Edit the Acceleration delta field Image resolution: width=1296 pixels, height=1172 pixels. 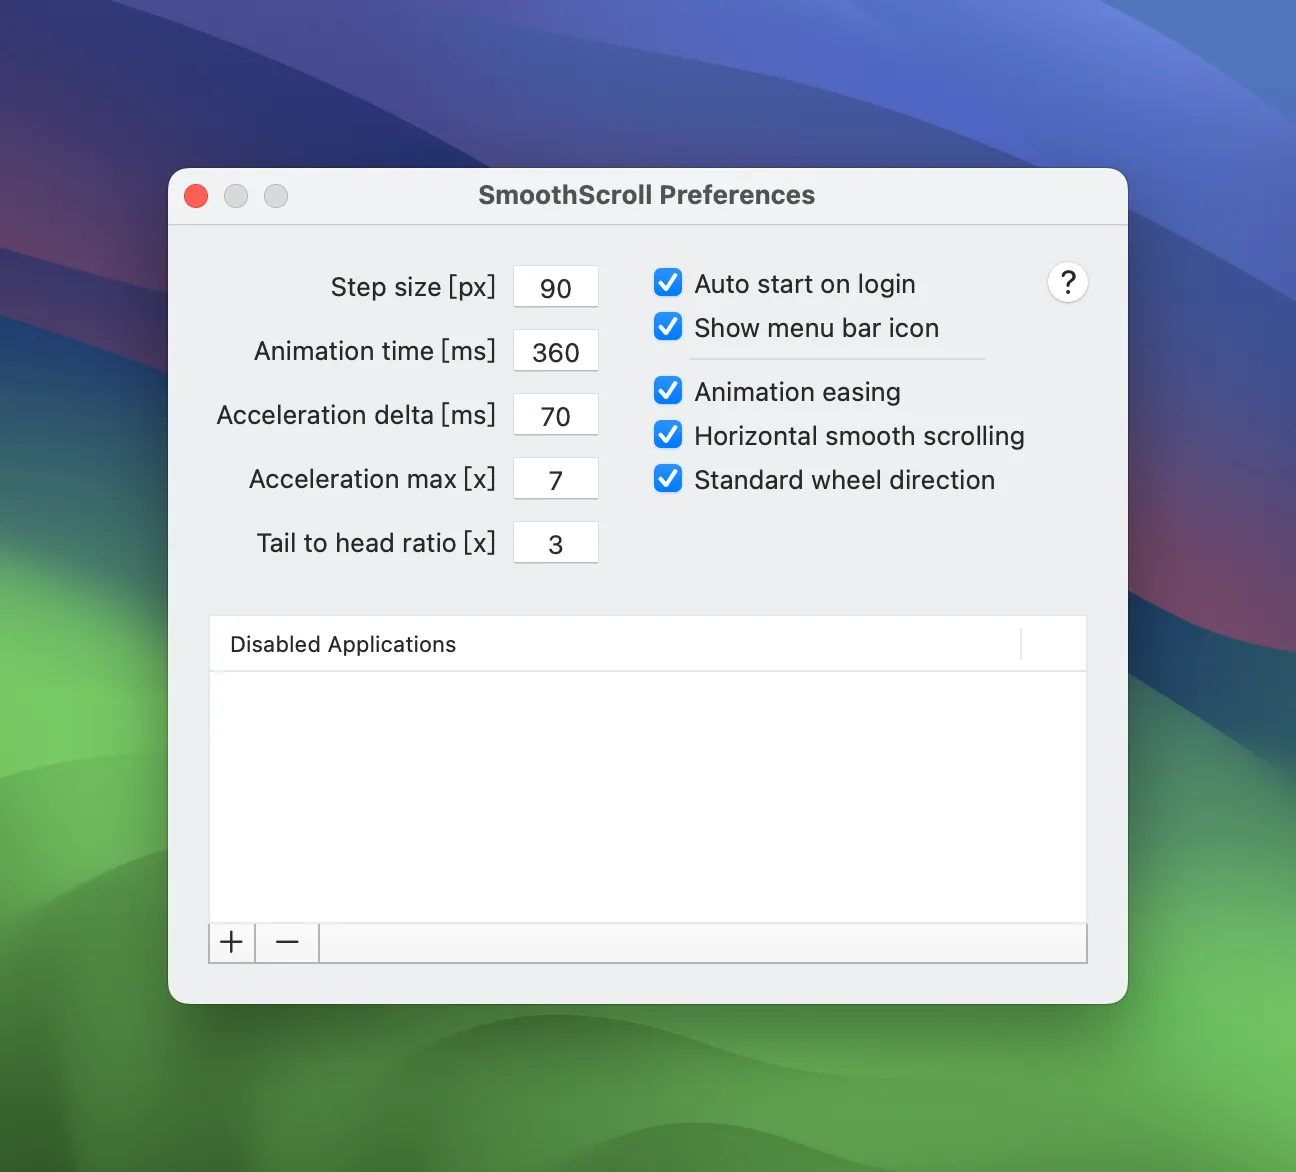555,415
